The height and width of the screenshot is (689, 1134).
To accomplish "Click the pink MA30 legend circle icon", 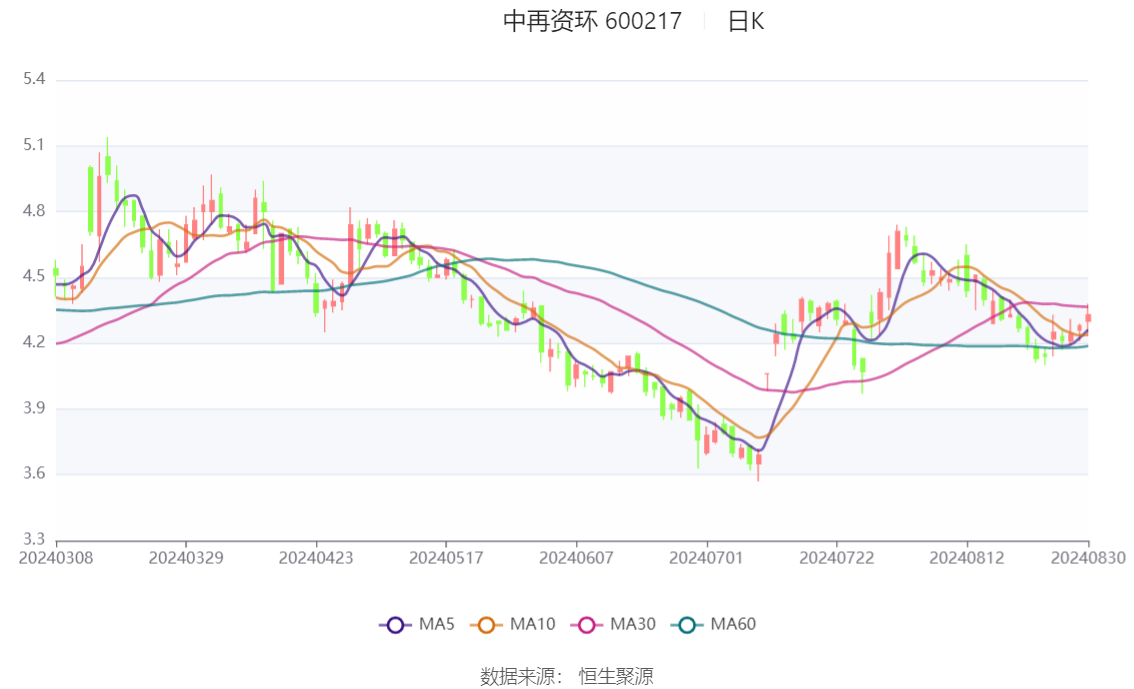I will click(x=587, y=625).
